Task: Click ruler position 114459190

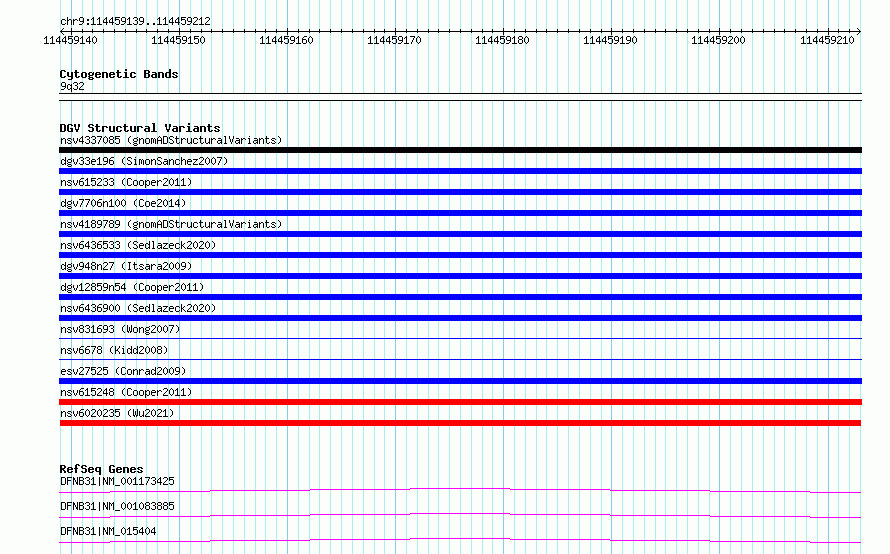Action: pyautogui.click(x=610, y=40)
